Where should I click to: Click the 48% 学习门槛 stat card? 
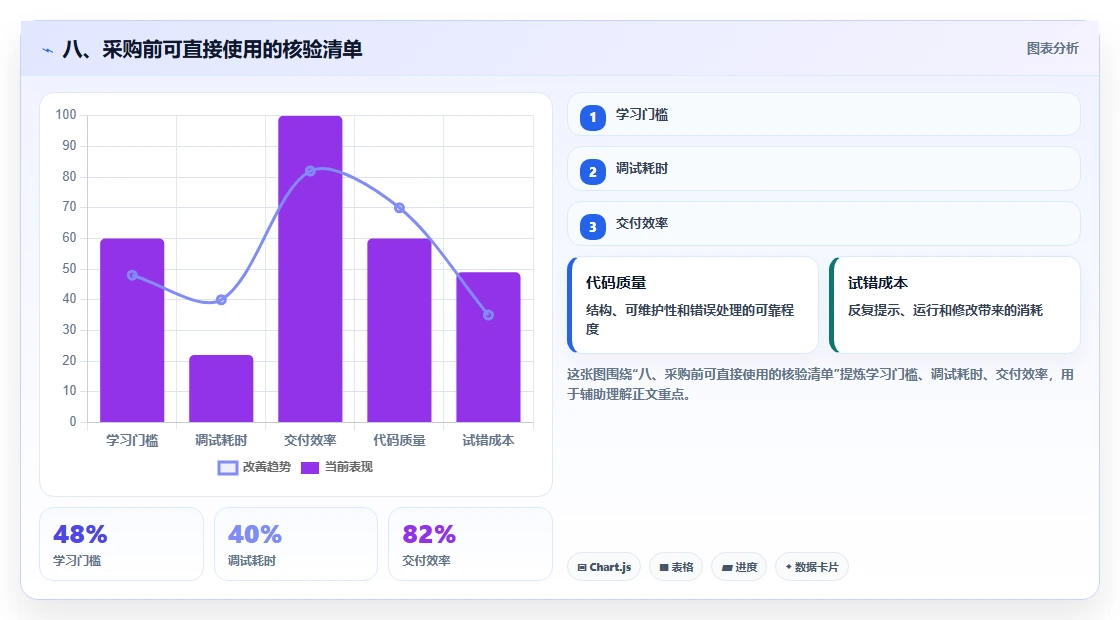[121, 544]
